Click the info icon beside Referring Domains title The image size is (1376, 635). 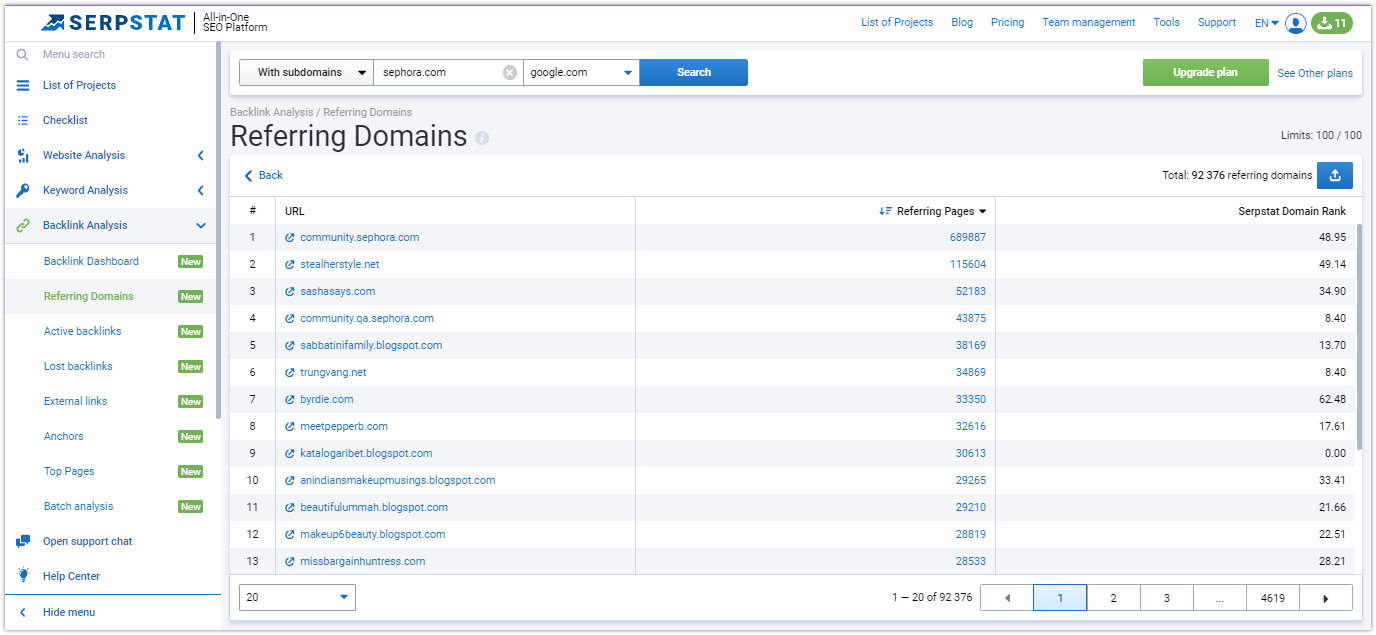coord(482,138)
